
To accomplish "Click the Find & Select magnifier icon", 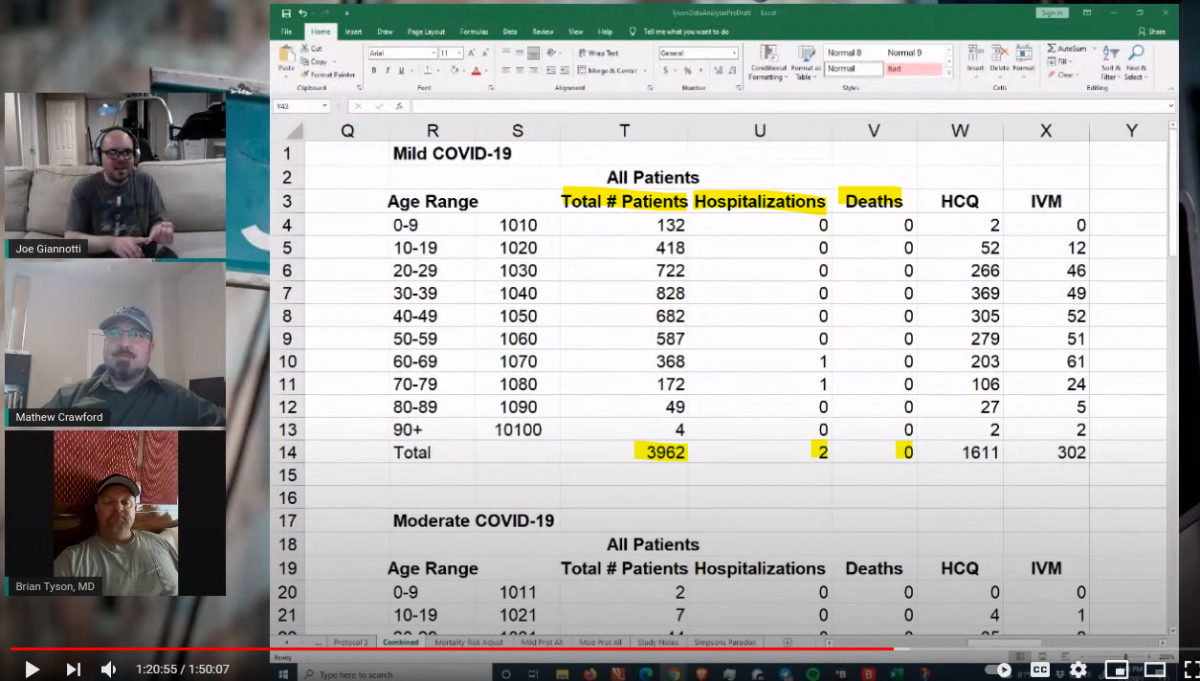I will point(1136,54).
